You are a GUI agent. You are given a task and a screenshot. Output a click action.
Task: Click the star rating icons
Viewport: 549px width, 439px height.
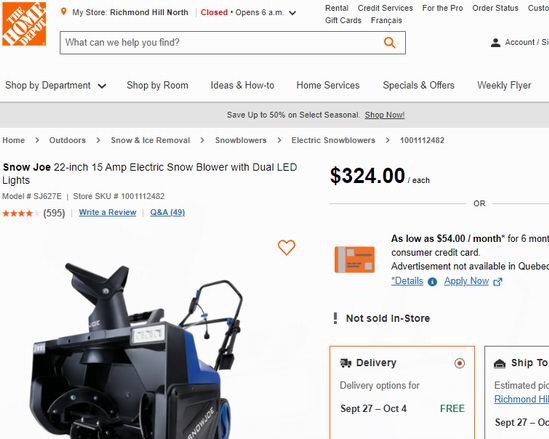[21, 213]
